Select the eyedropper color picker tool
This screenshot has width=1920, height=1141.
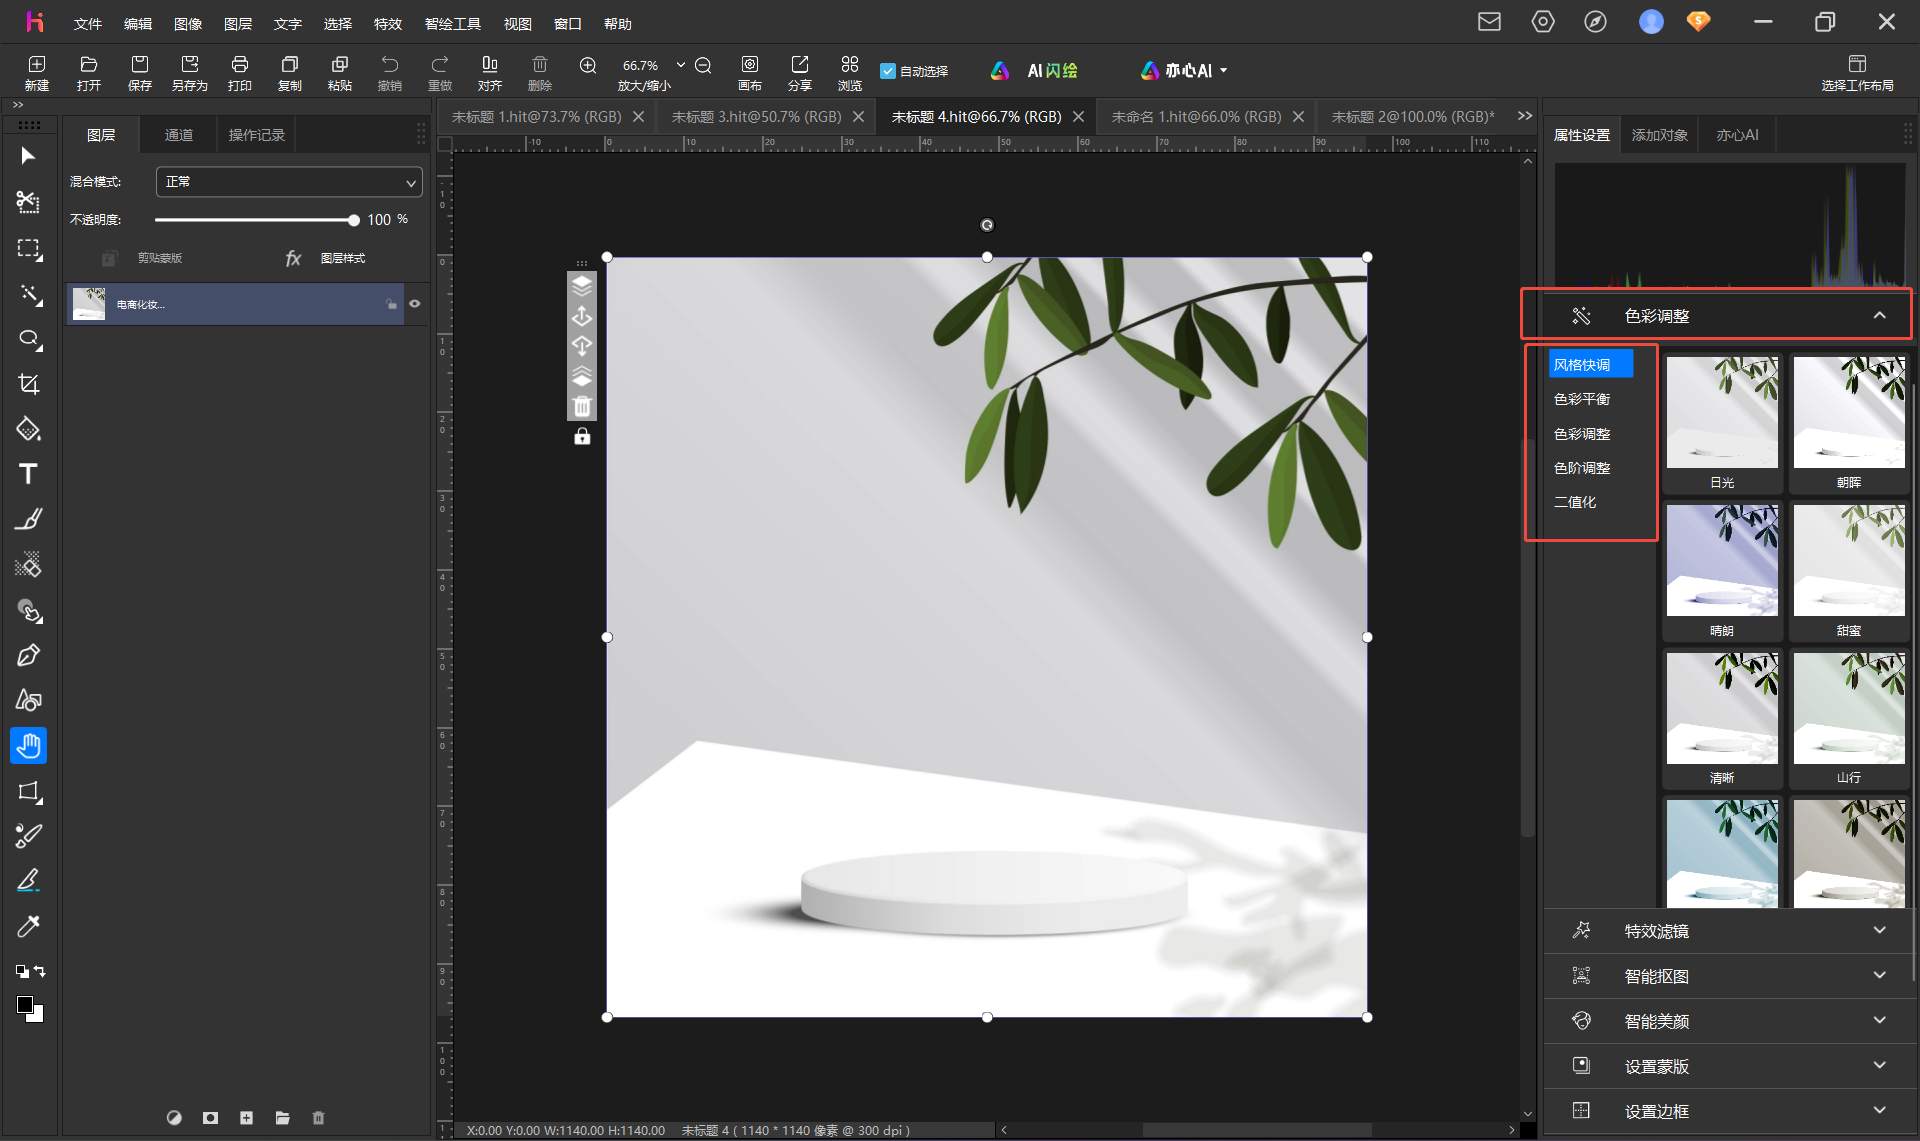coord(28,926)
